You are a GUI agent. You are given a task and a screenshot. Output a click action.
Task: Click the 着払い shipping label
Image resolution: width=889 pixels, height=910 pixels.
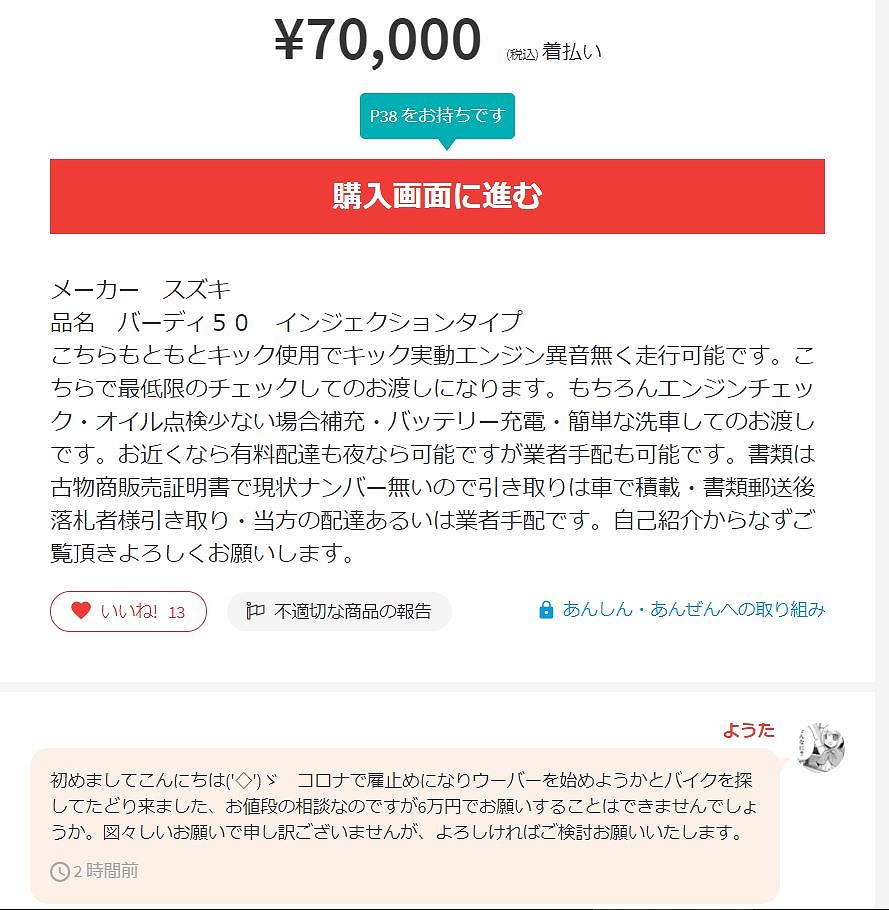(572, 52)
